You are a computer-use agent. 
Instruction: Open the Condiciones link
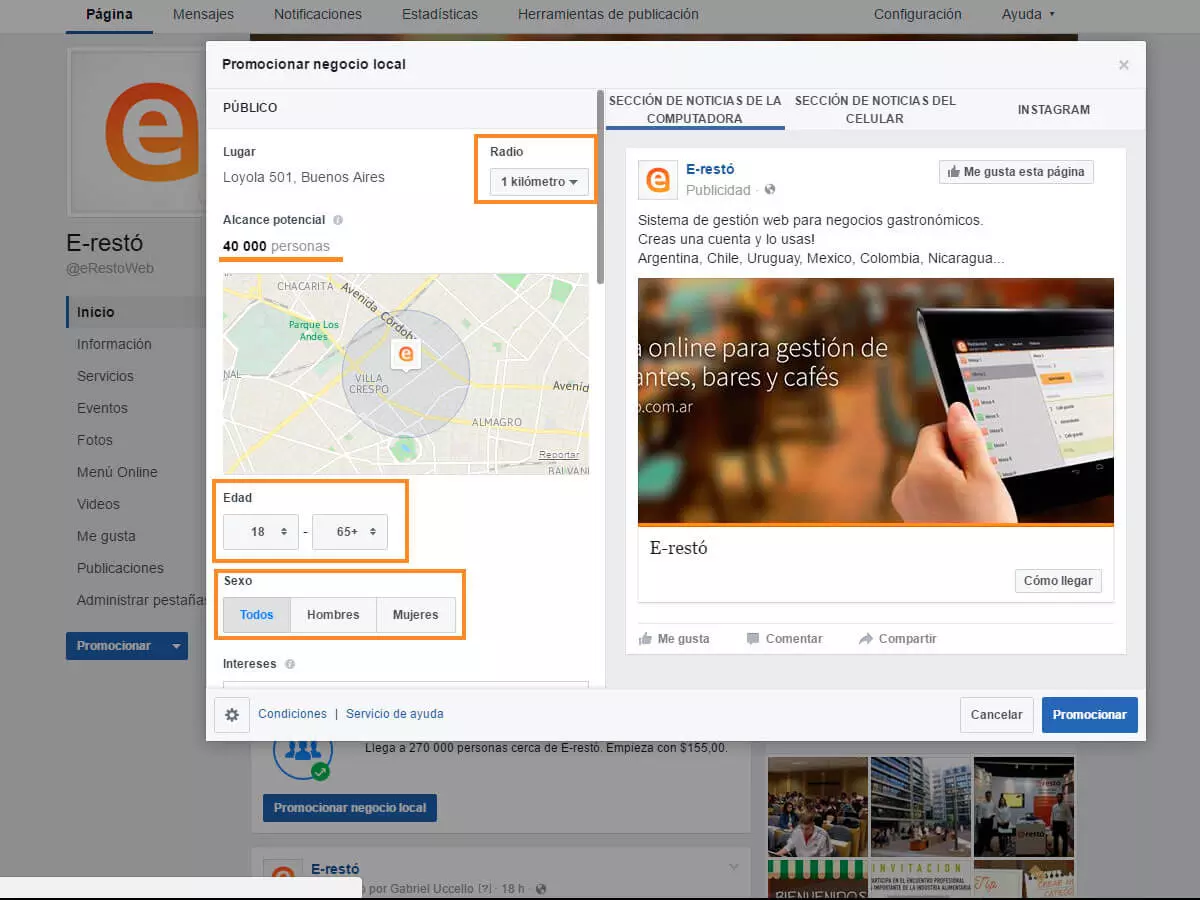click(292, 714)
